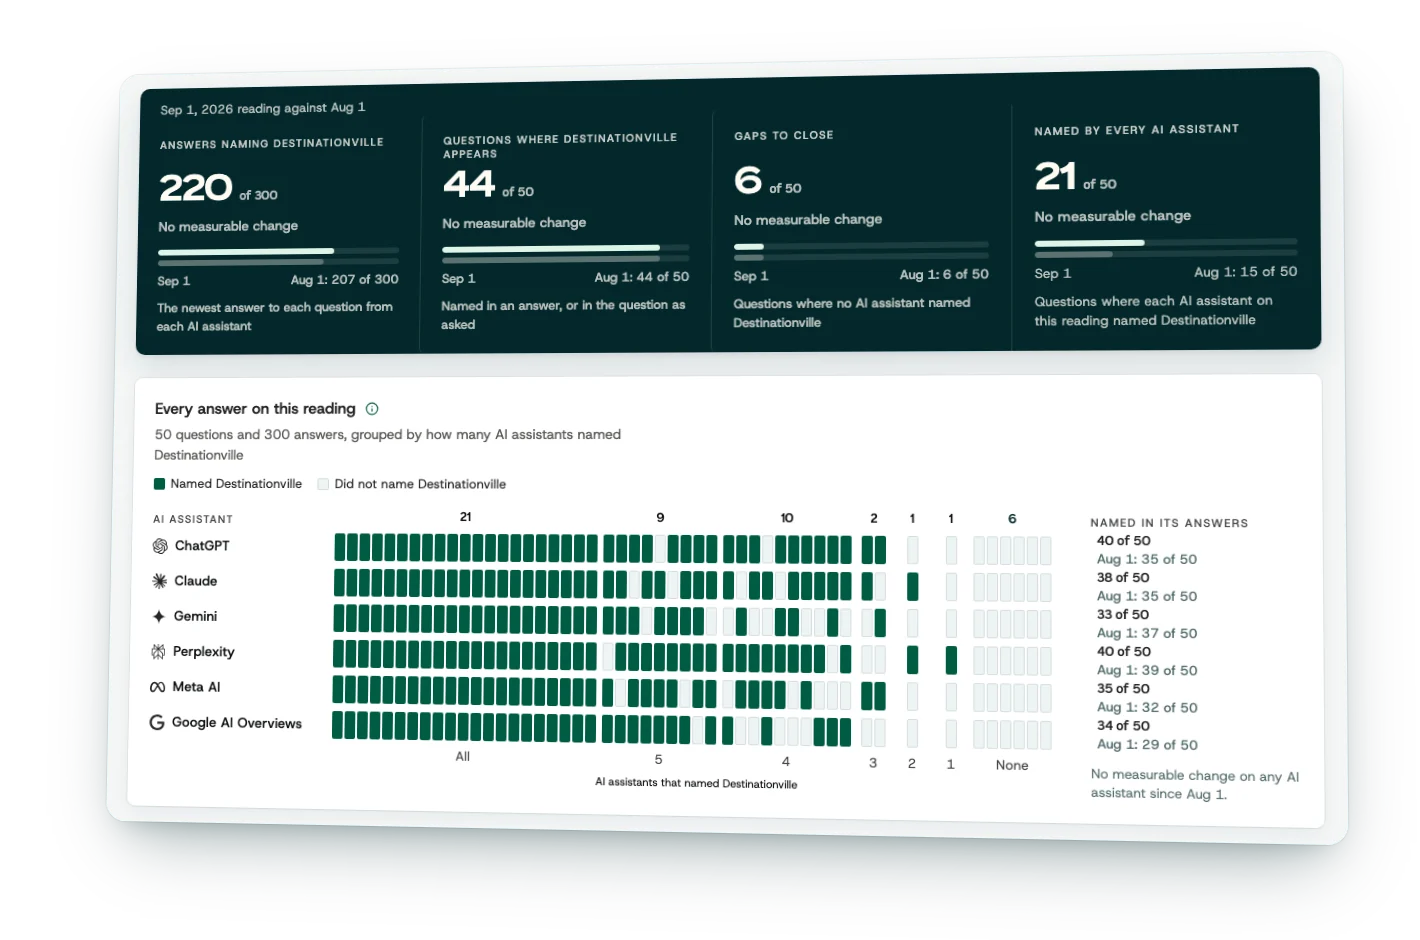The image size is (1420, 940).
Task: Click the Google G icon
Action: 157,722
